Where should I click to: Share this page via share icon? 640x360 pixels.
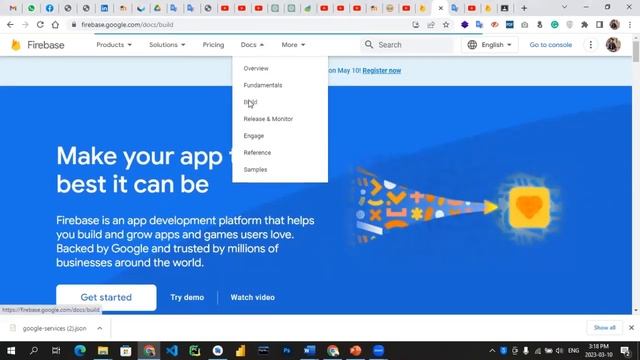[x=431, y=25]
